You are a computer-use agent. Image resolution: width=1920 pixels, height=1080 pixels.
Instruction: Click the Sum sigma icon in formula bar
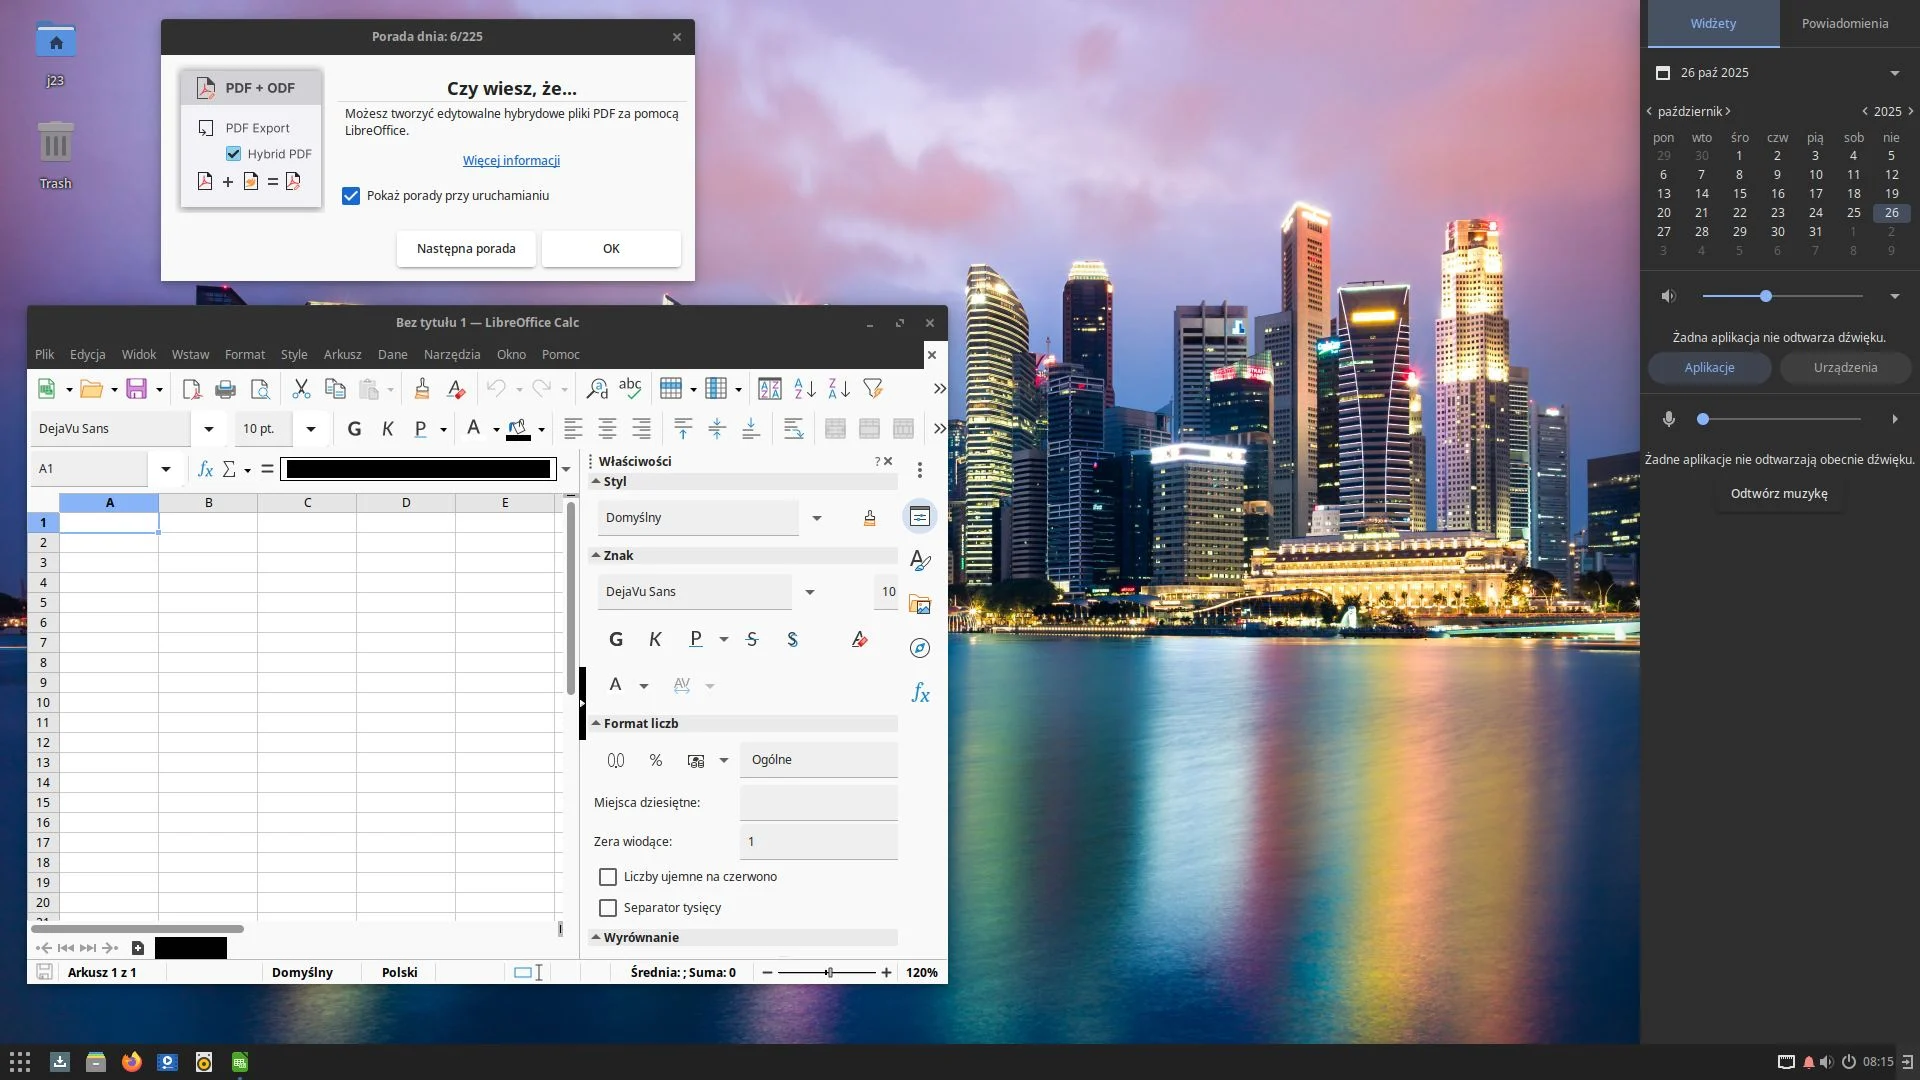(229, 469)
